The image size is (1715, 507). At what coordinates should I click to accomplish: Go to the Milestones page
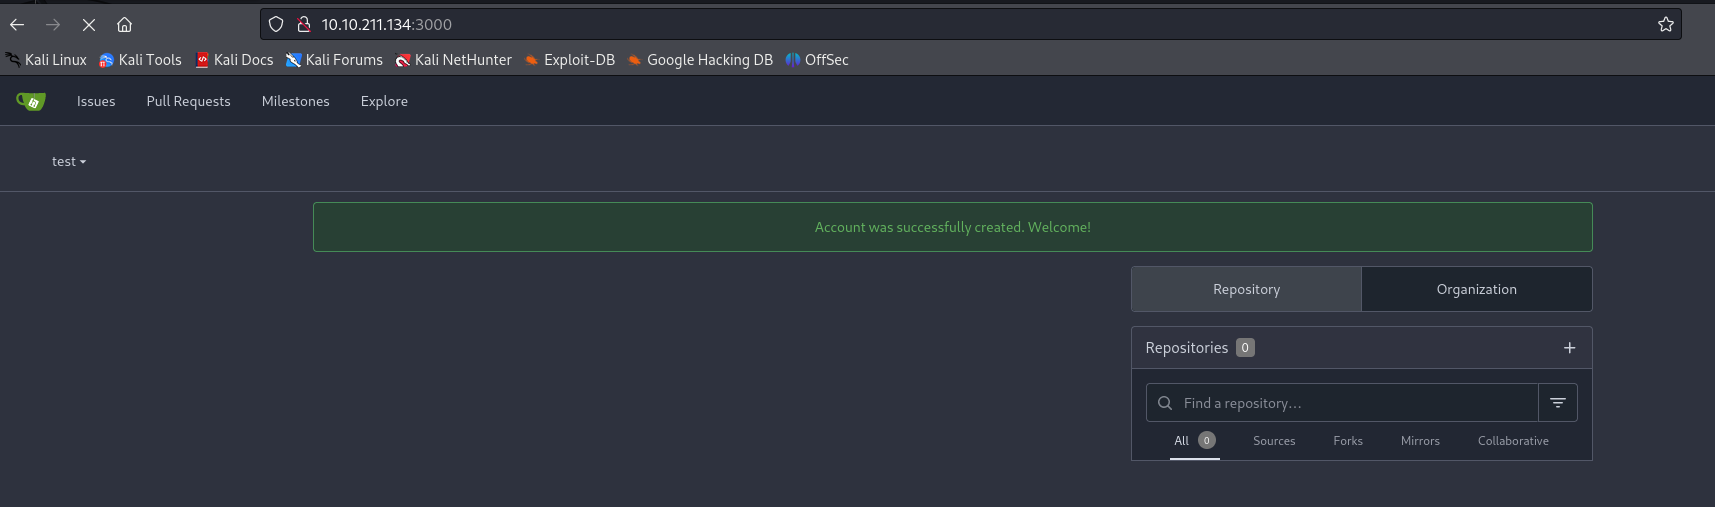click(295, 101)
